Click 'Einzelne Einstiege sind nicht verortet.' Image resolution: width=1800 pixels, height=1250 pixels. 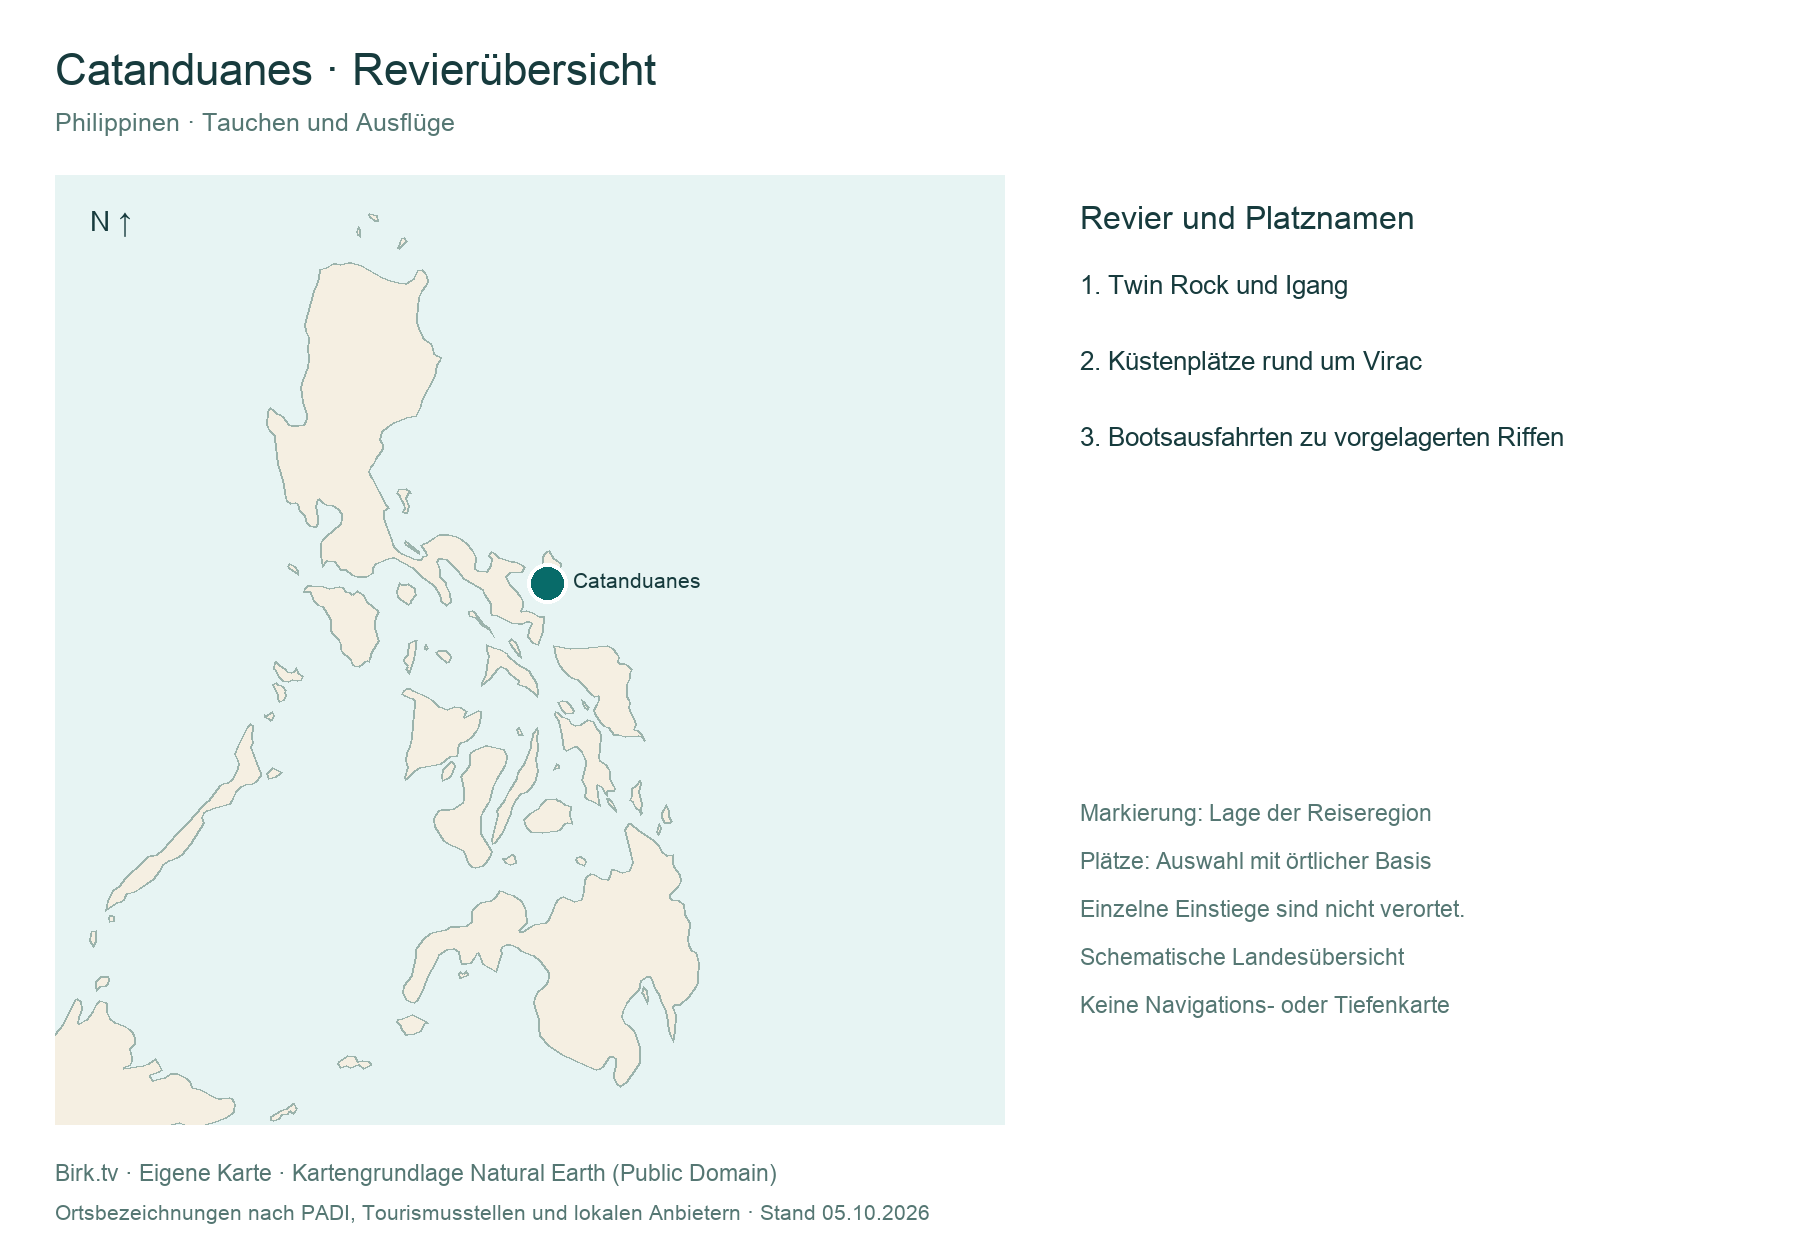click(1272, 909)
